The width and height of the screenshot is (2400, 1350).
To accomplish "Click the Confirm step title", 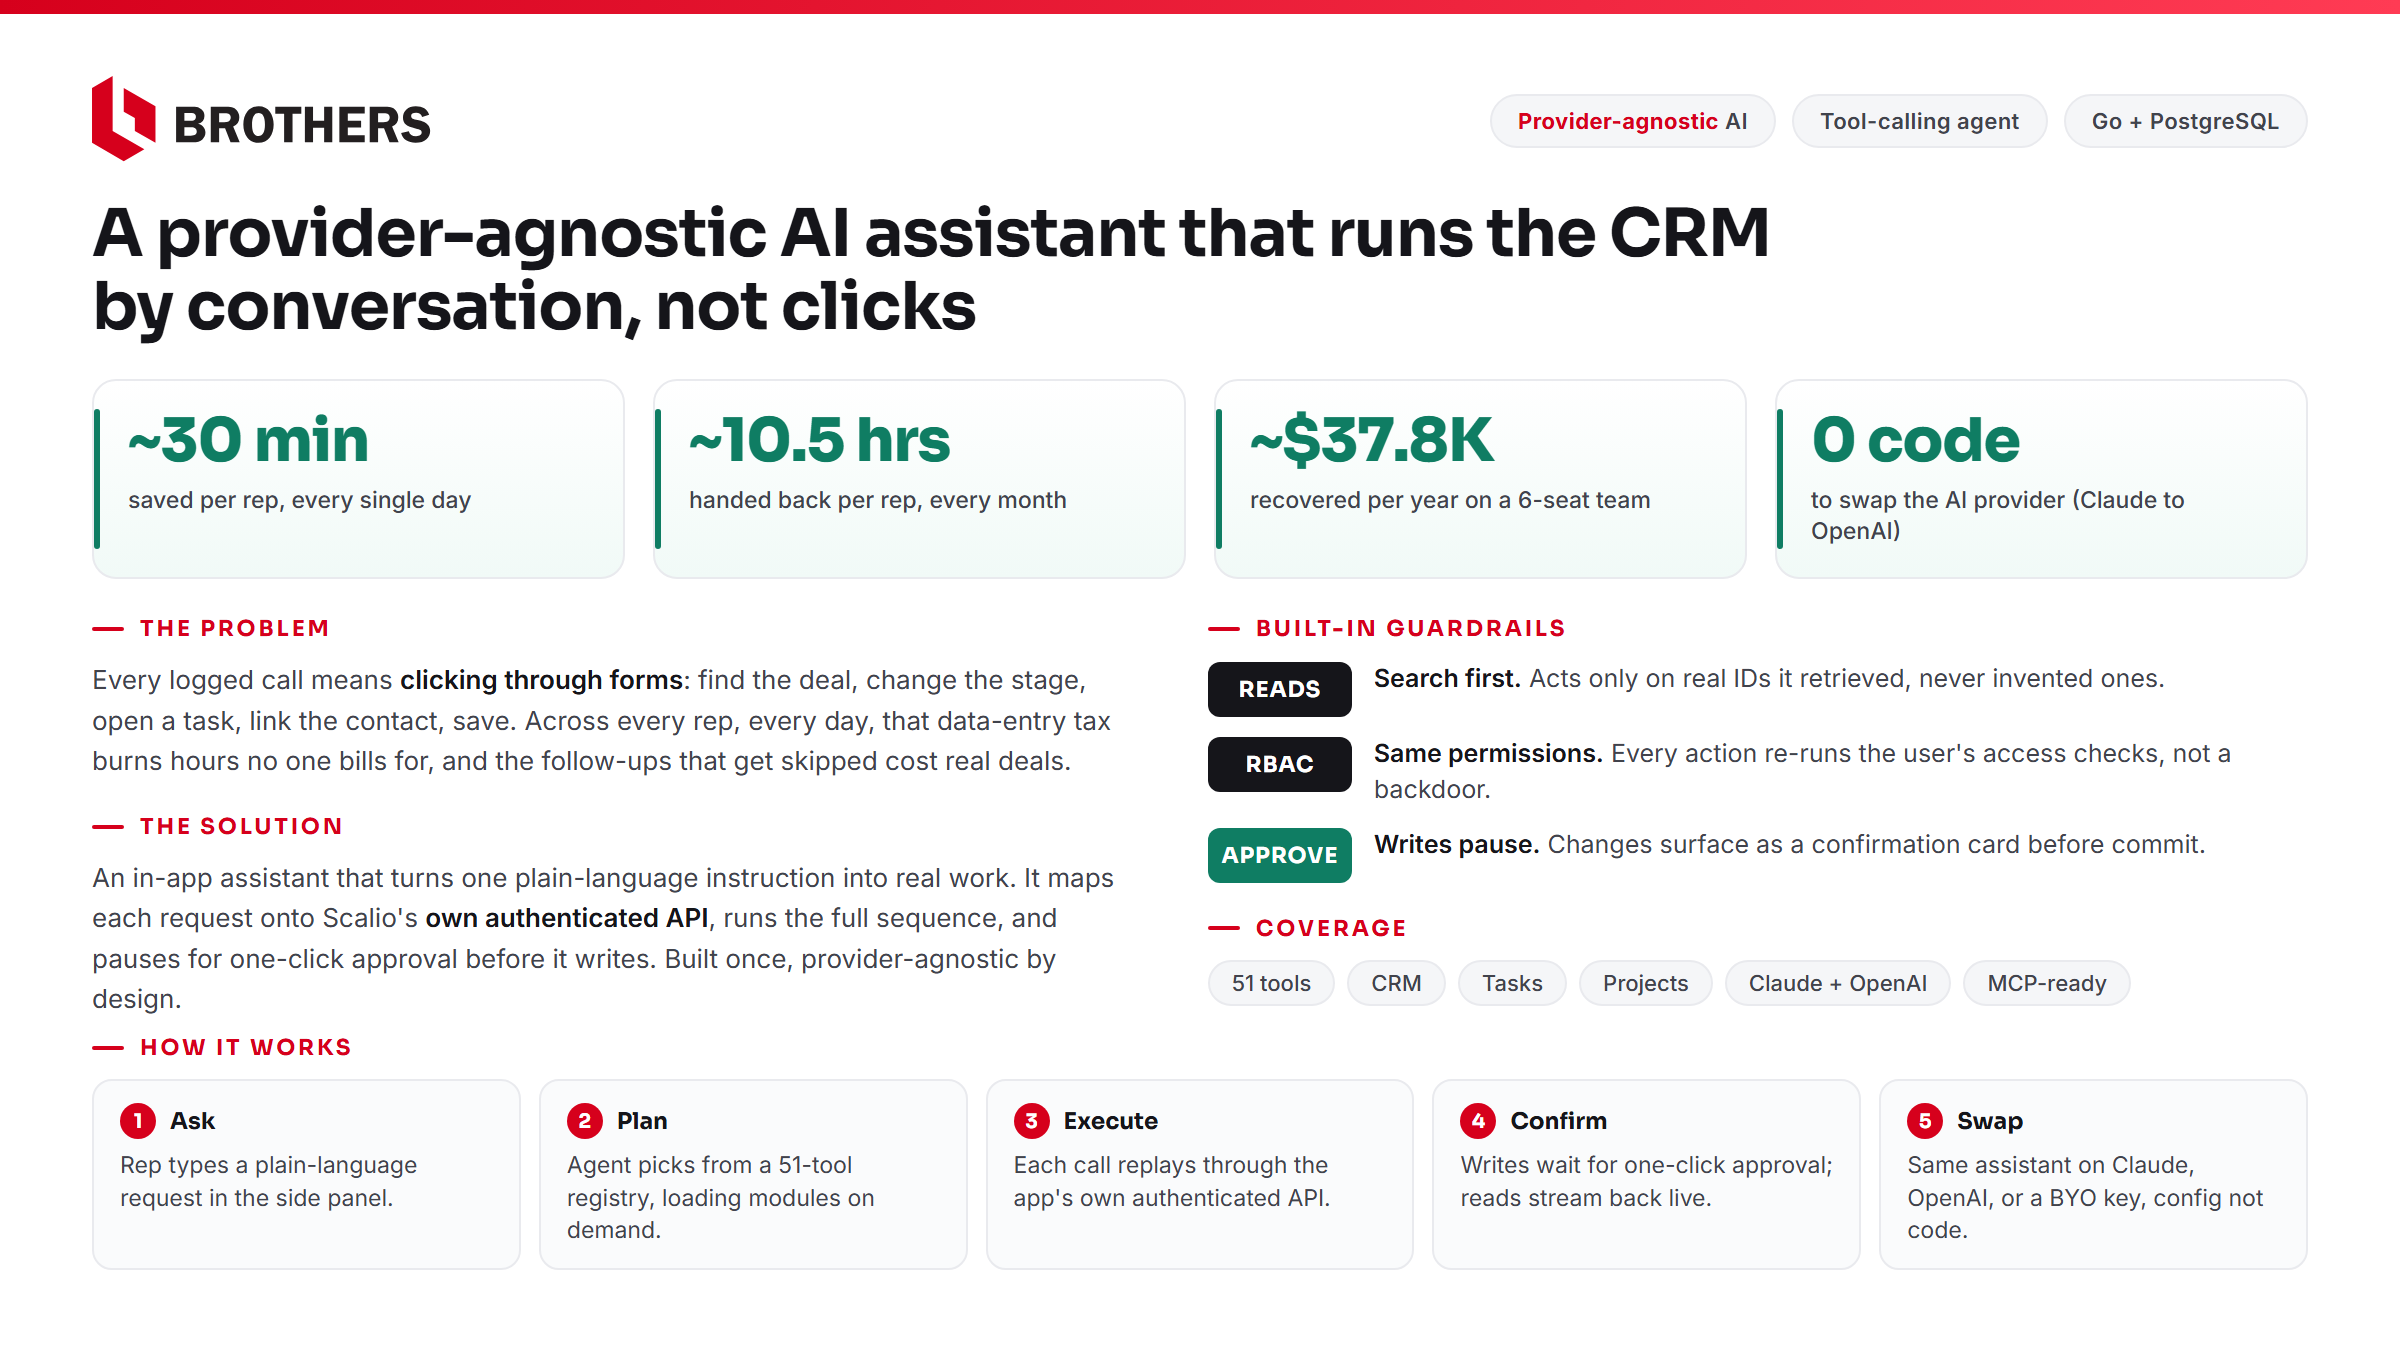I will click(1558, 1121).
